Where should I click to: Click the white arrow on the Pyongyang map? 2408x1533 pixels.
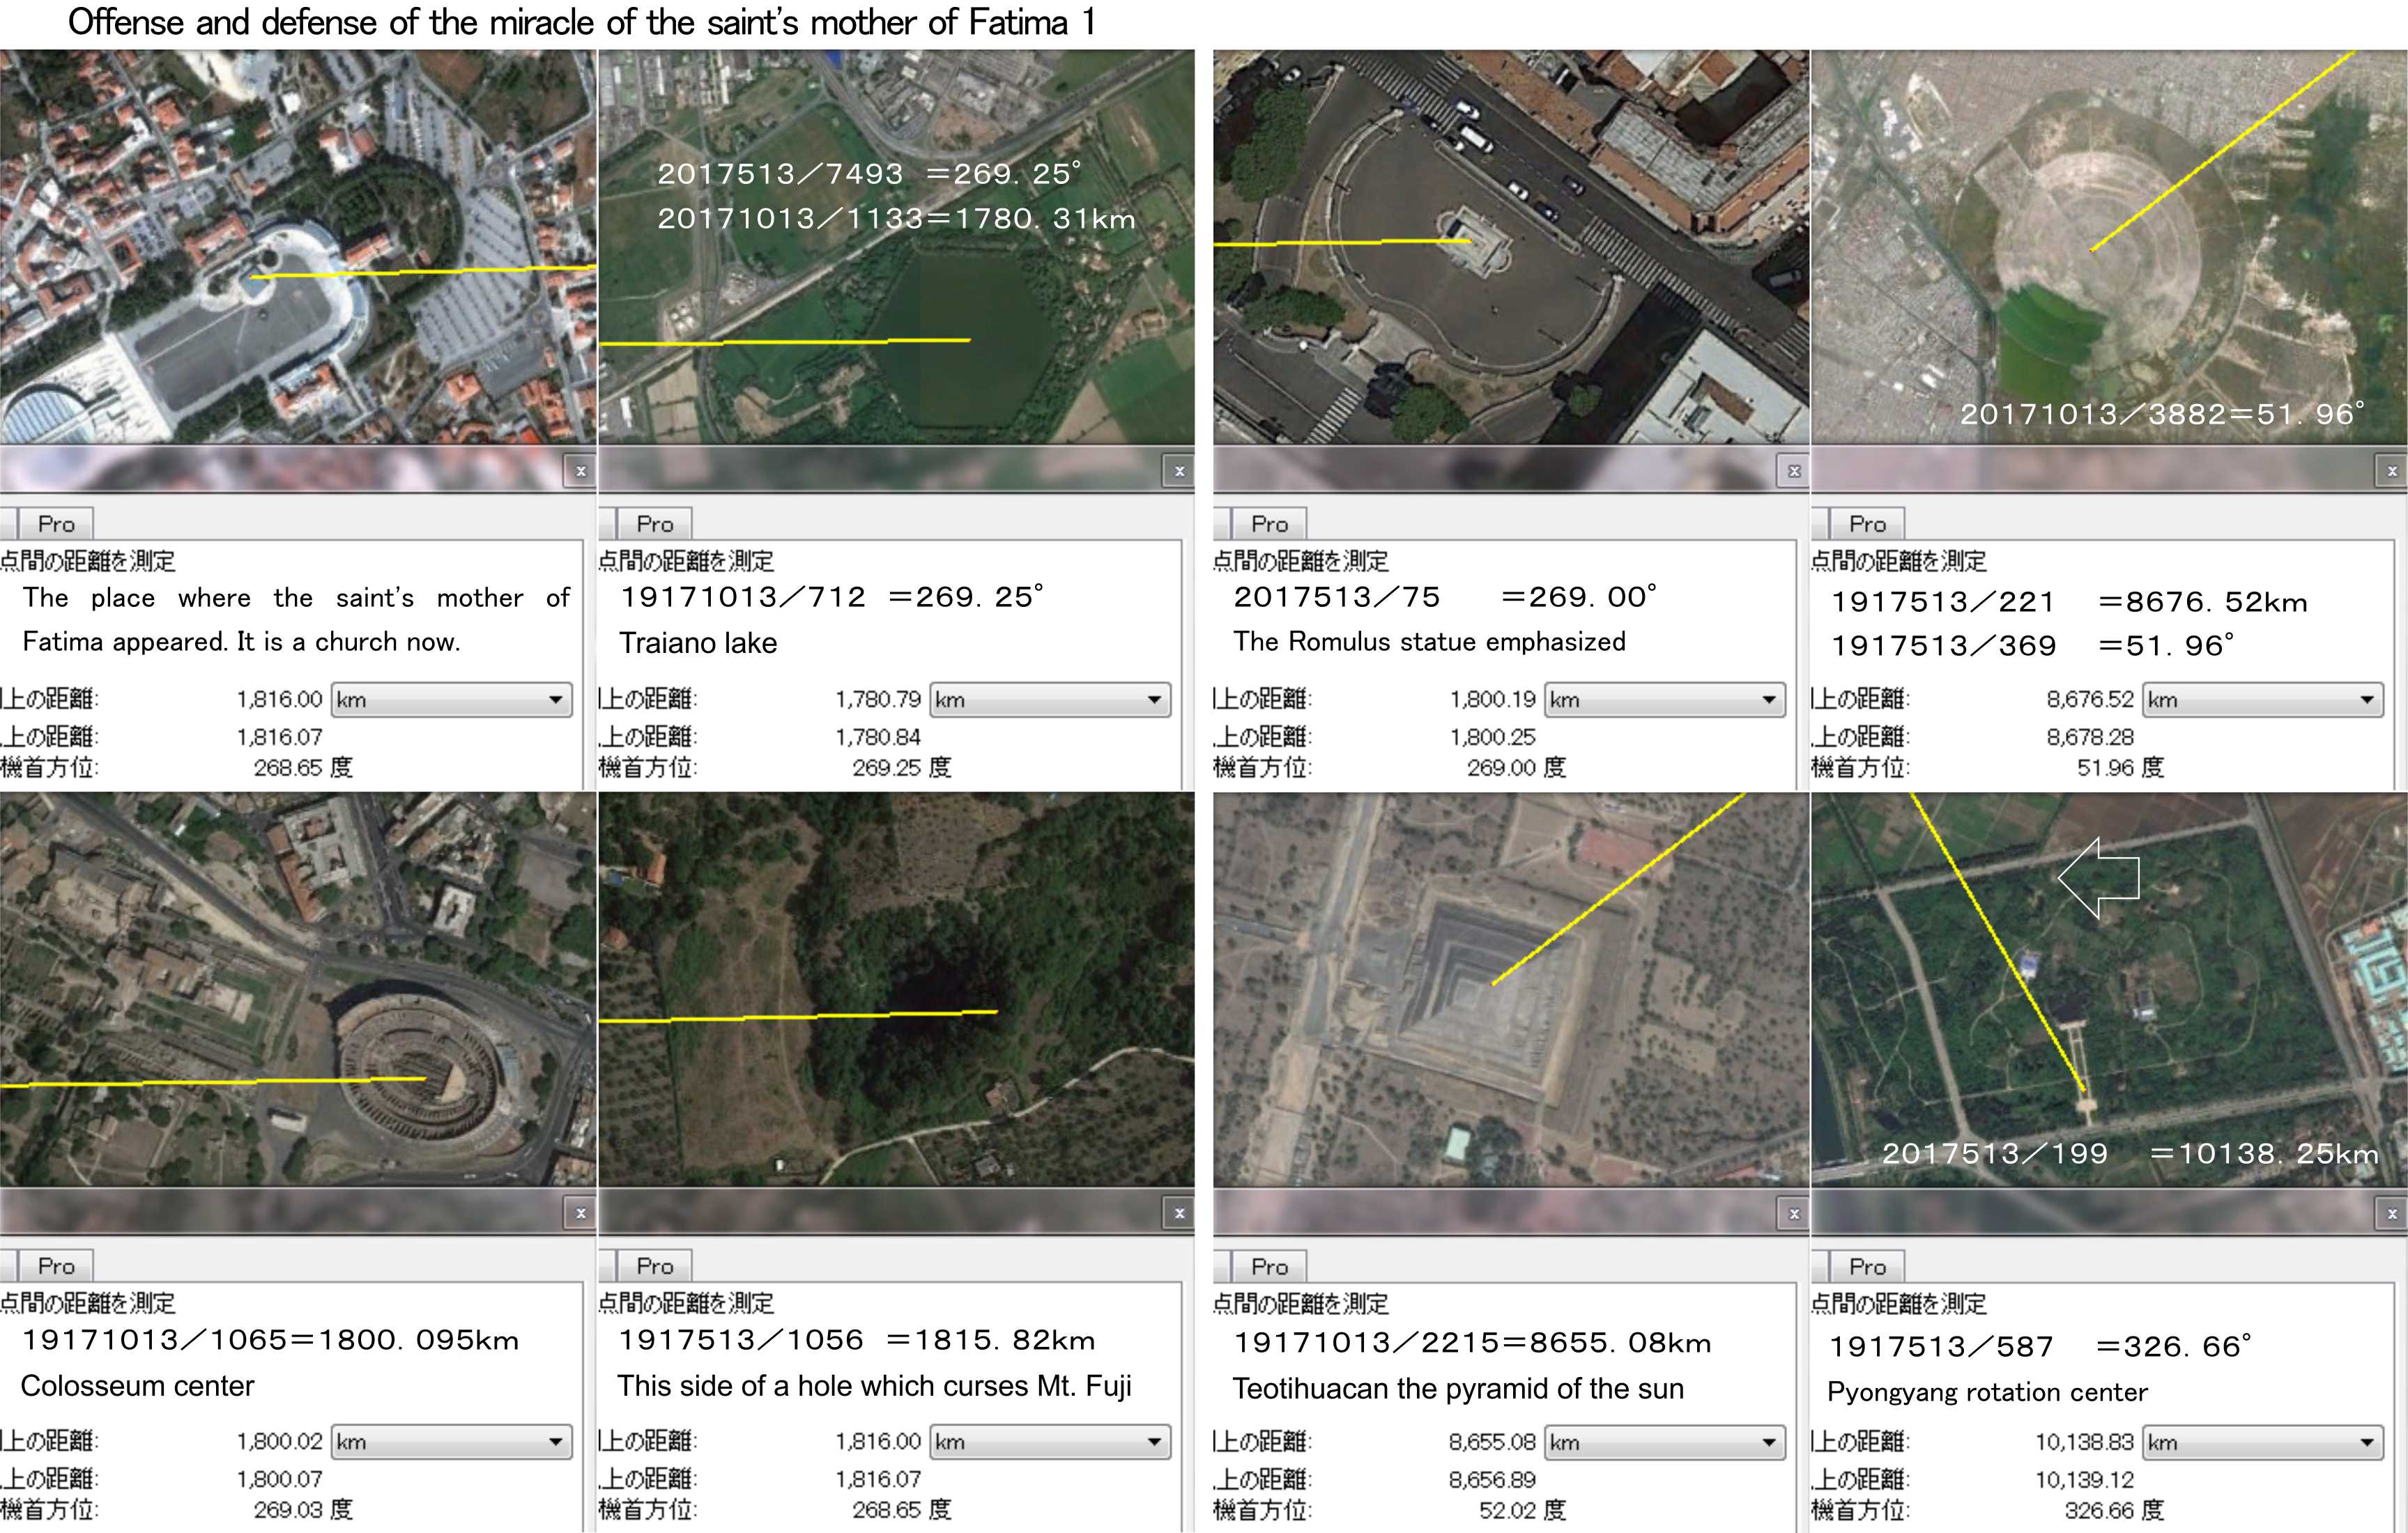[2099, 878]
